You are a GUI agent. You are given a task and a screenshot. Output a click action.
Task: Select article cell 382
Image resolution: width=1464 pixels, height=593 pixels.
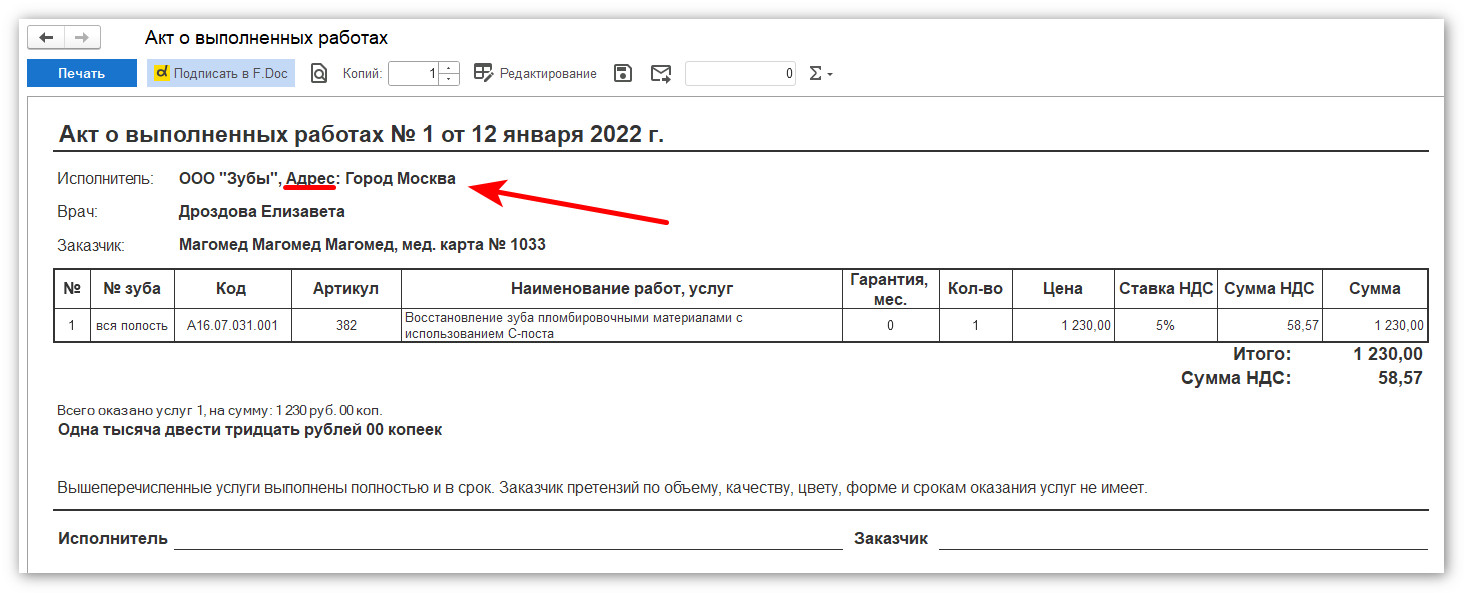(346, 325)
